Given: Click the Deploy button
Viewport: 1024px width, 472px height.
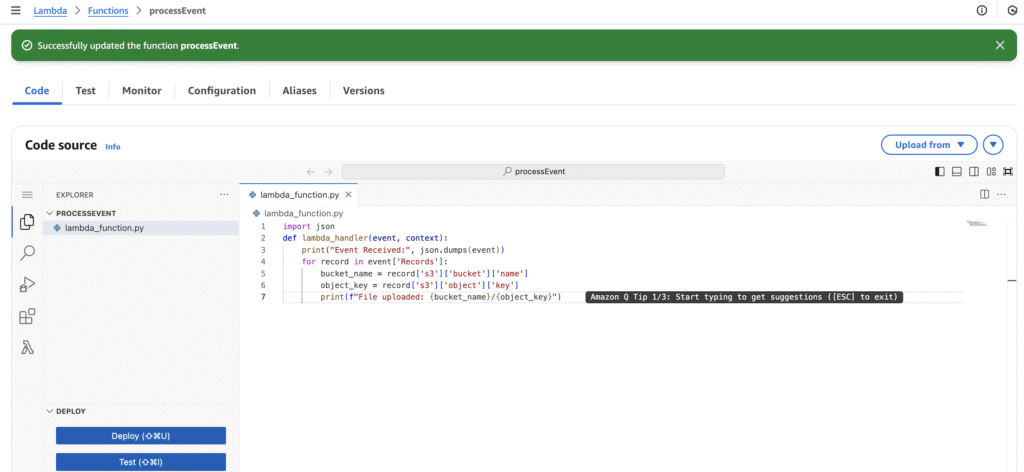Looking at the screenshot, I should point(141,436).
